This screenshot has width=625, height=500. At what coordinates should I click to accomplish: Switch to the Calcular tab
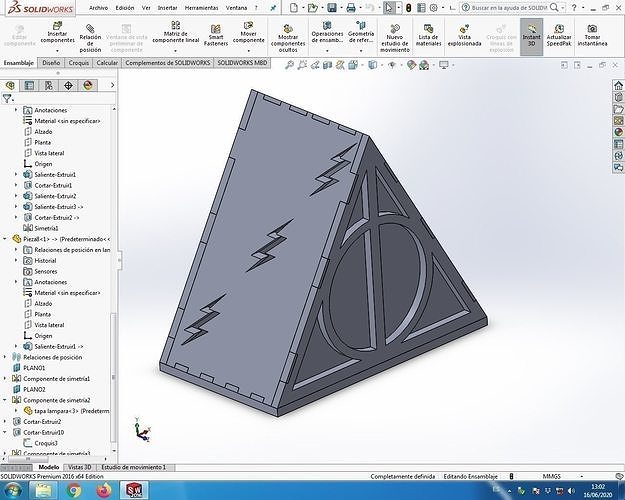107,63
